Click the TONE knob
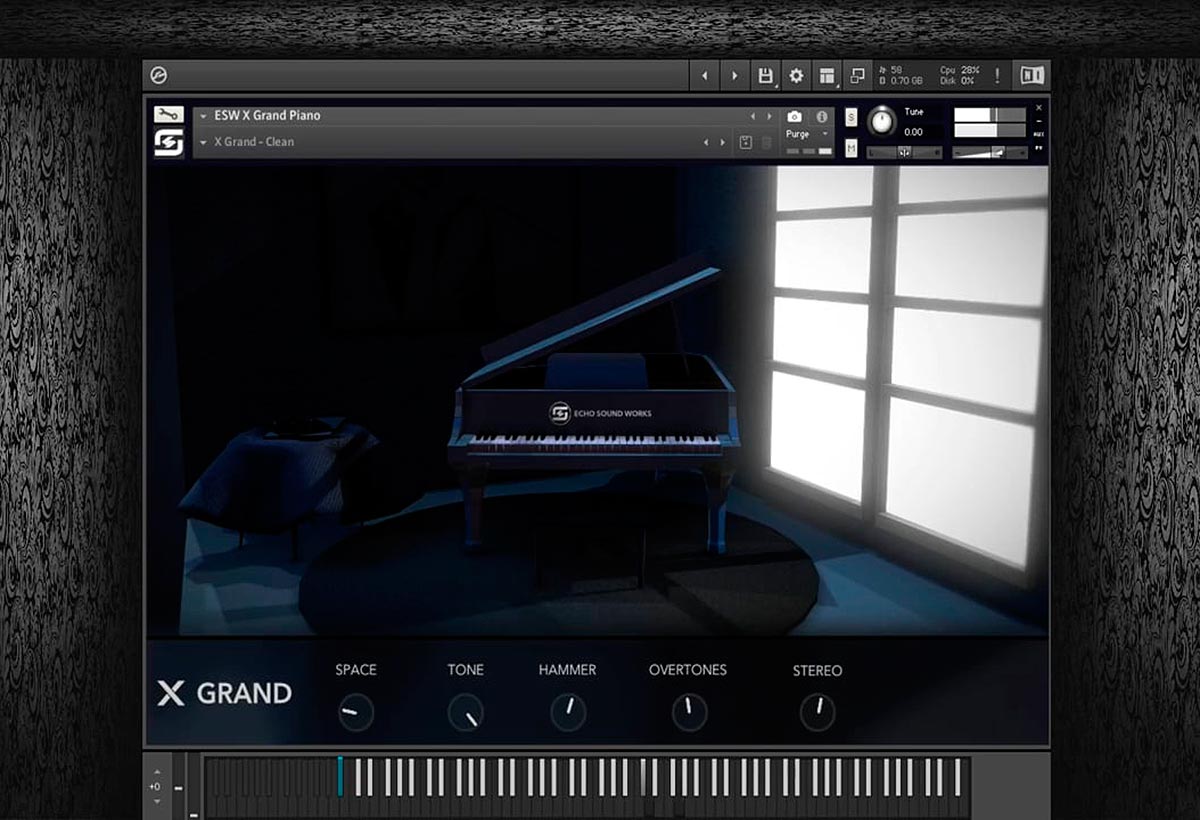Viewport: 1200px width, 820px height. (x=465, y=712)
